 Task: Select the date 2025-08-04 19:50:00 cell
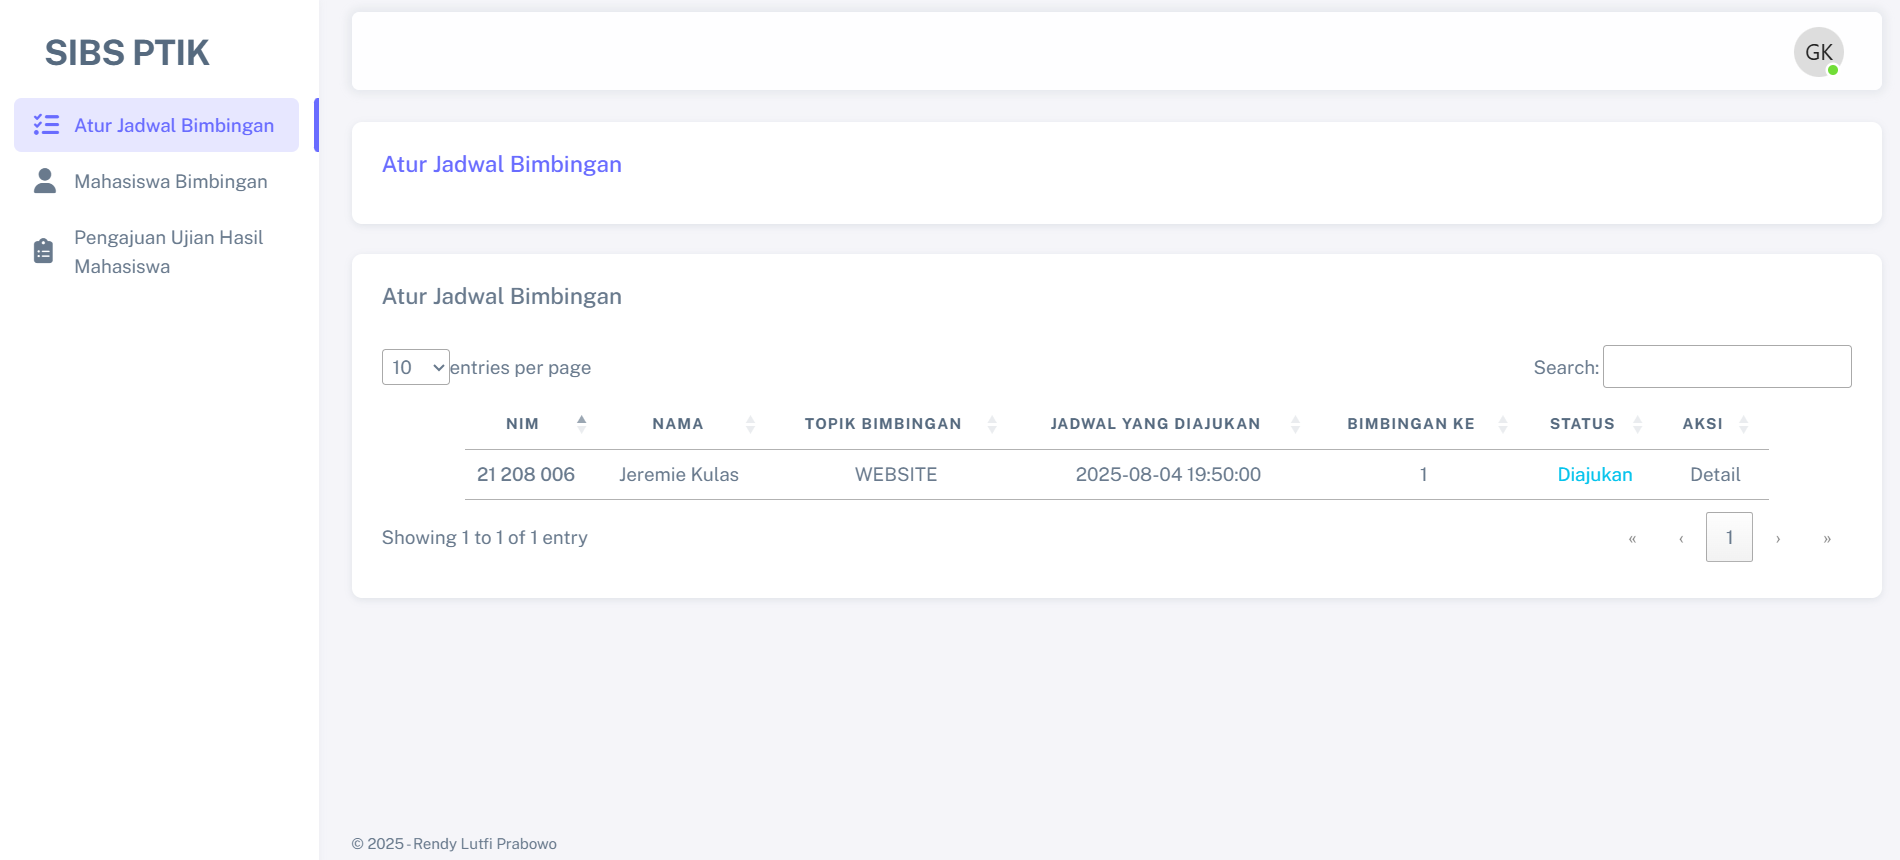click(1168, 475)
